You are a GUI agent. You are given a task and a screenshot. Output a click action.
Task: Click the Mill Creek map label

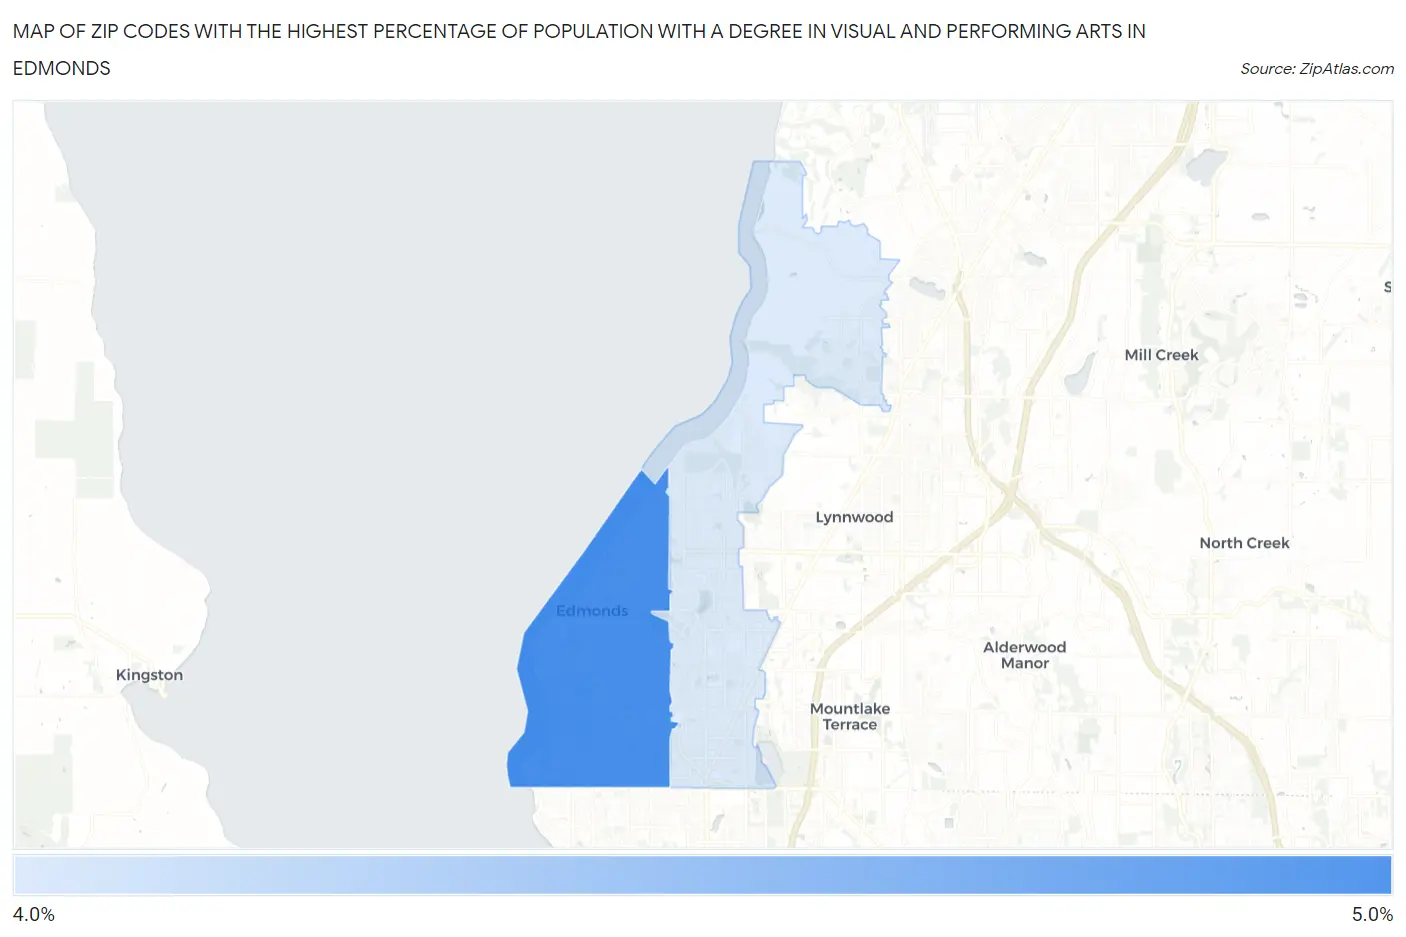click(1161, 355)
